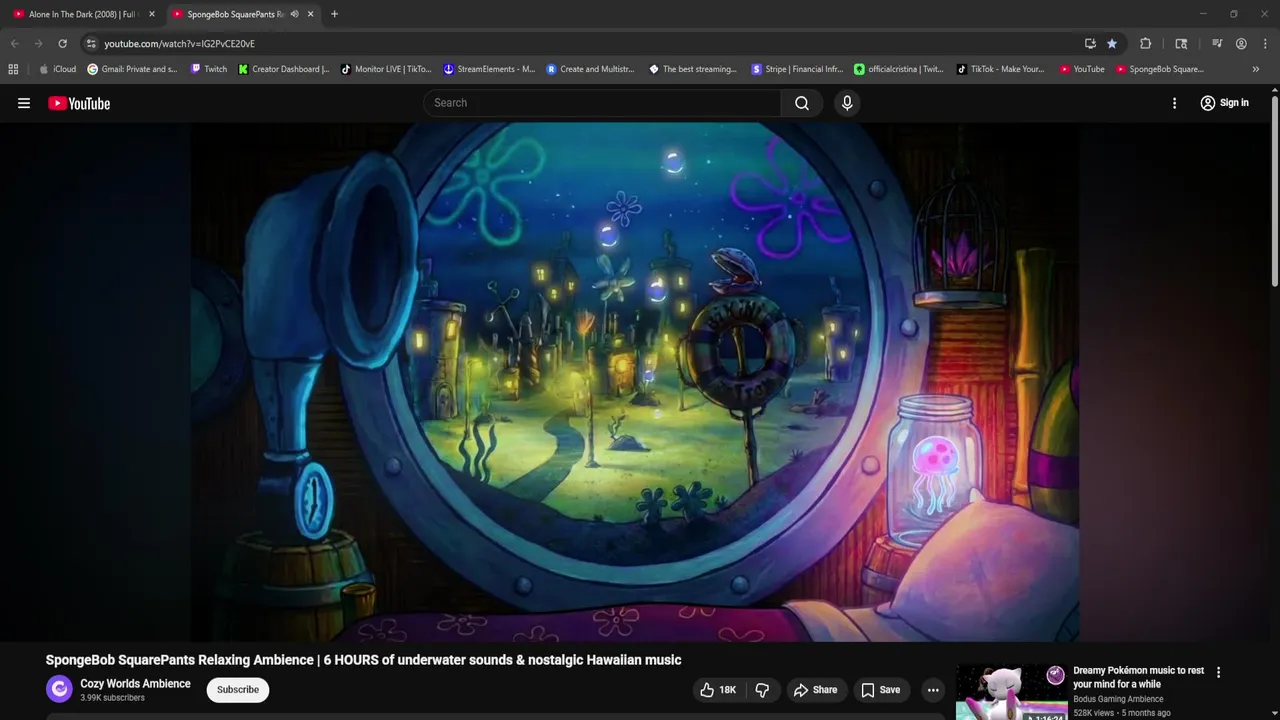
Task: Like the video with thumbs up
Action: 719,690
